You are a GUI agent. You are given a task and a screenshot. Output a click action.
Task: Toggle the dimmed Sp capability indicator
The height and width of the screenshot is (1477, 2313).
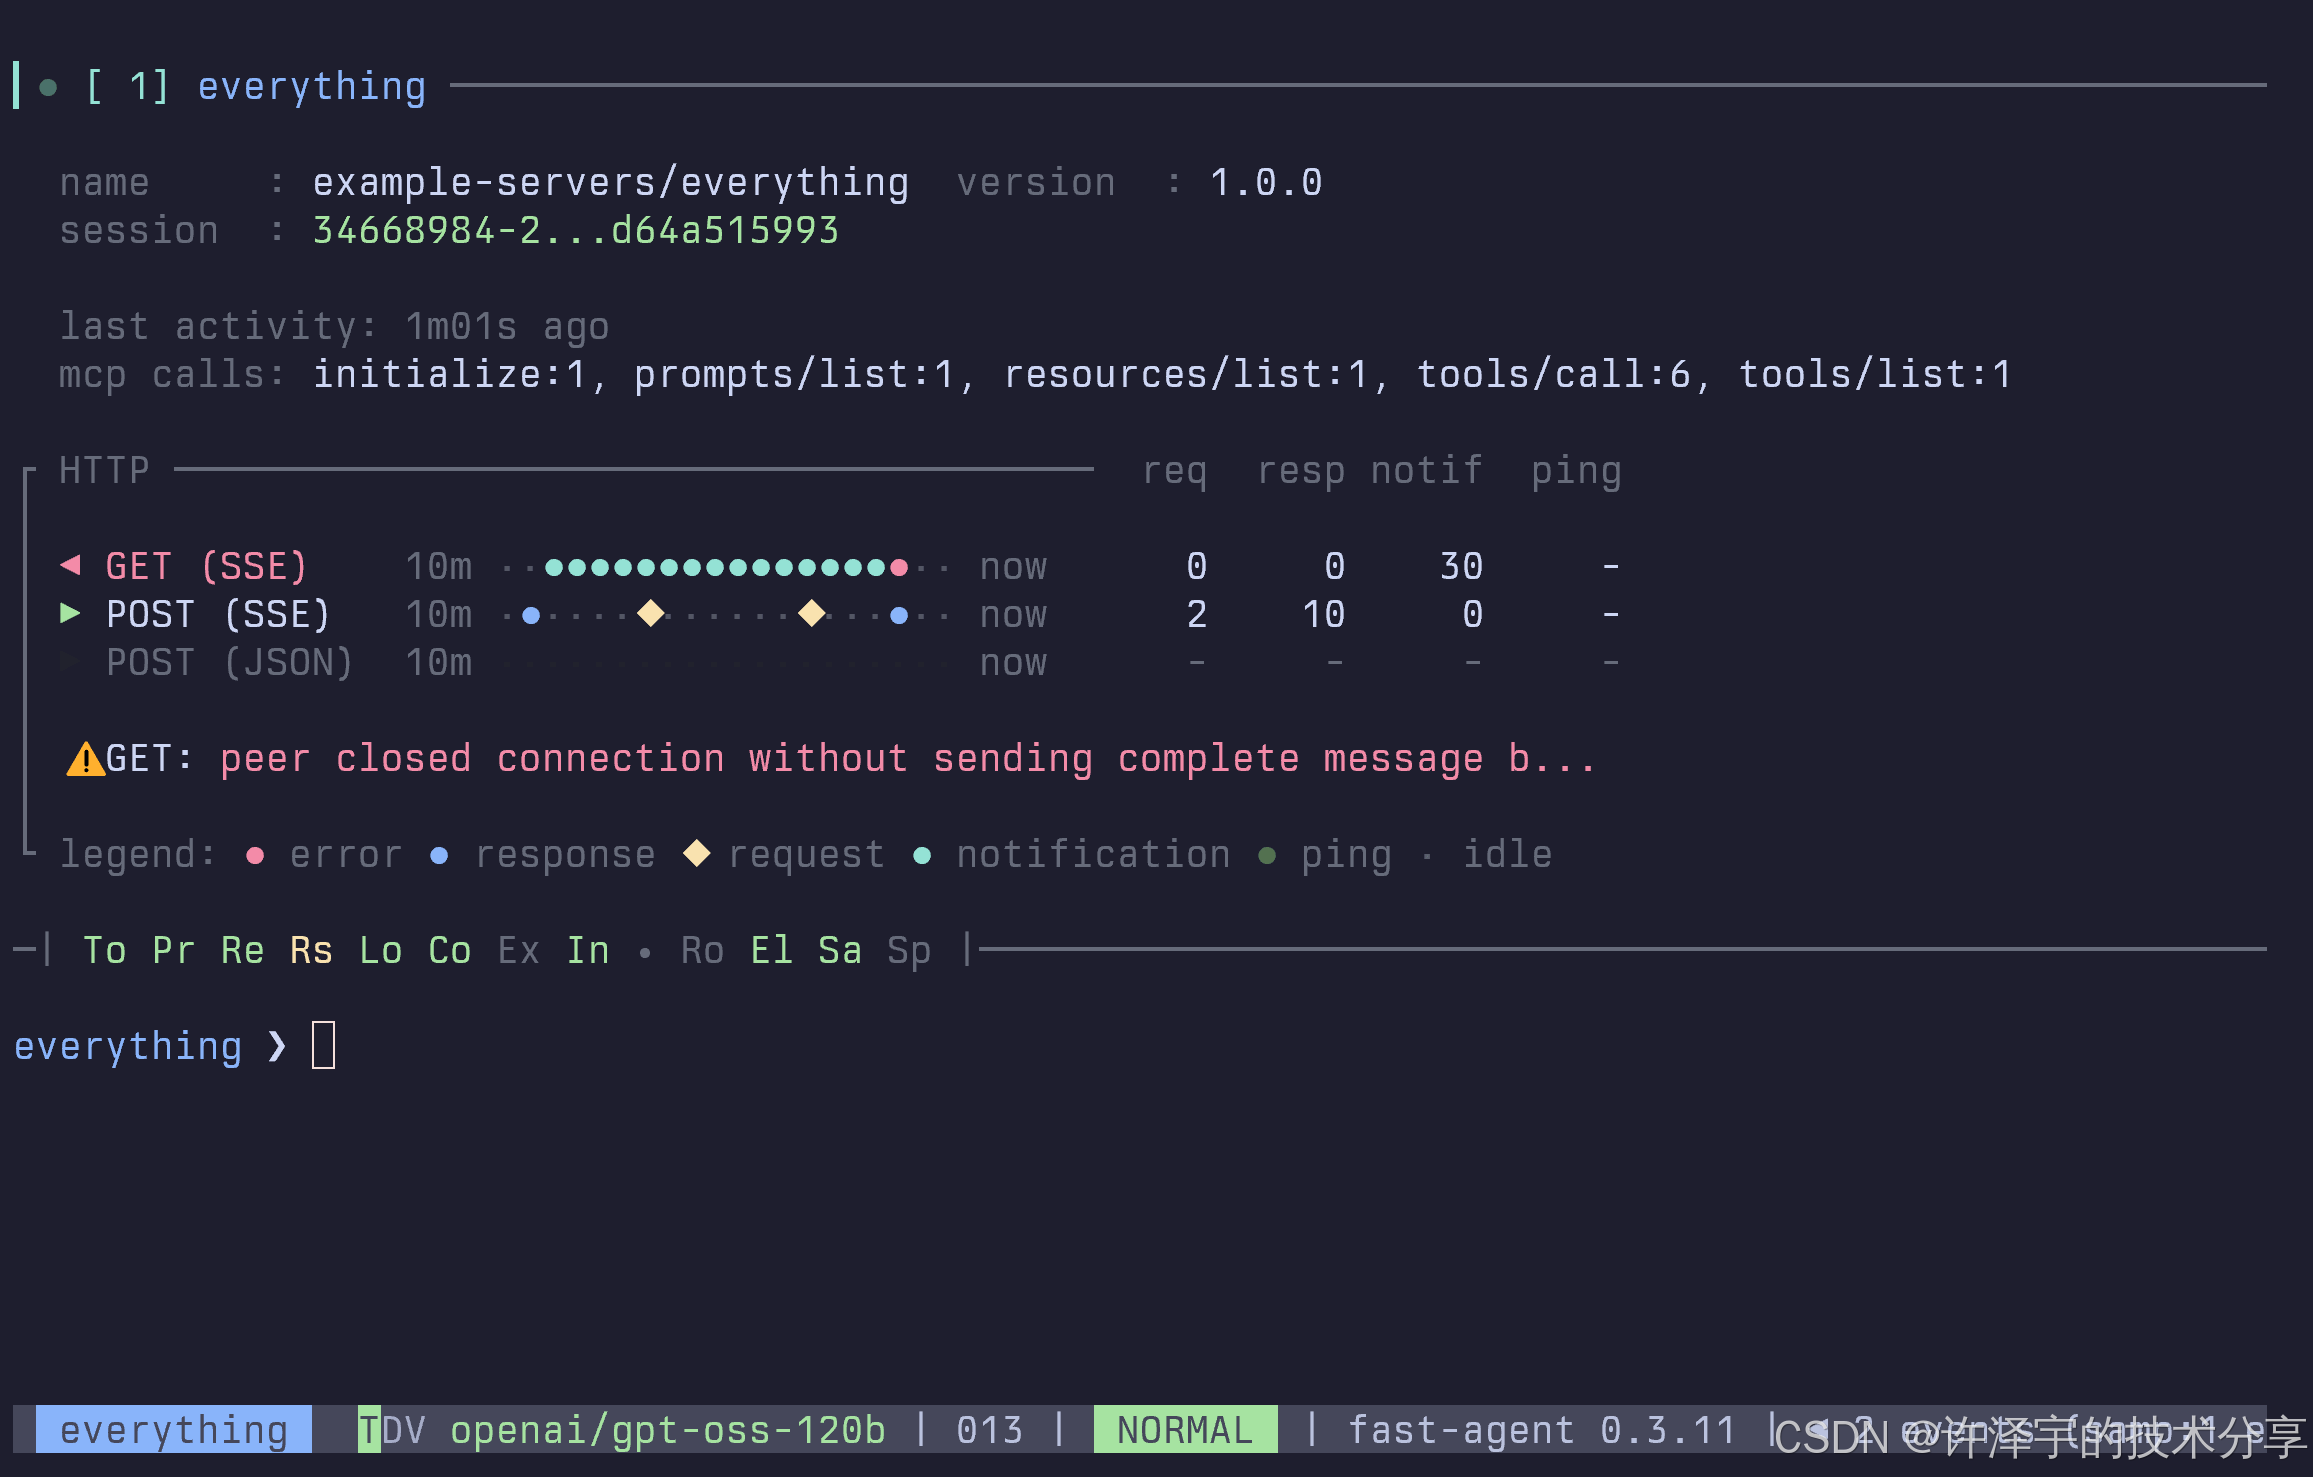[909, 950]
